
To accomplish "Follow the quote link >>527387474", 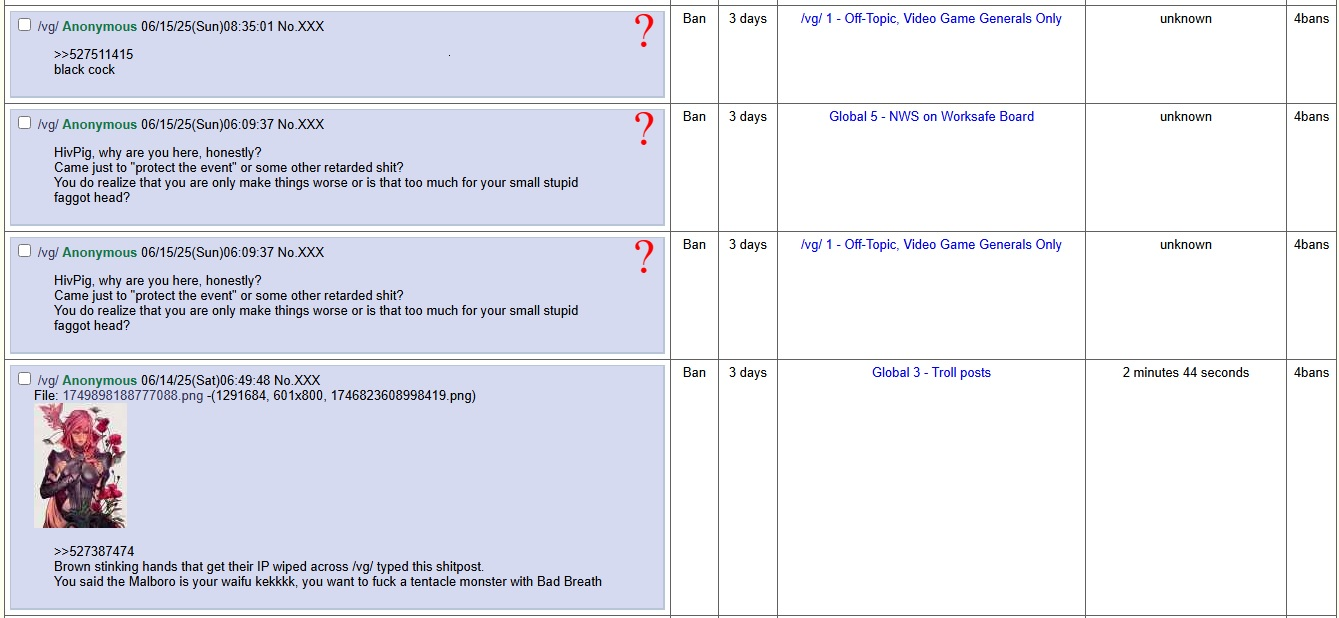I will point(94,552).
